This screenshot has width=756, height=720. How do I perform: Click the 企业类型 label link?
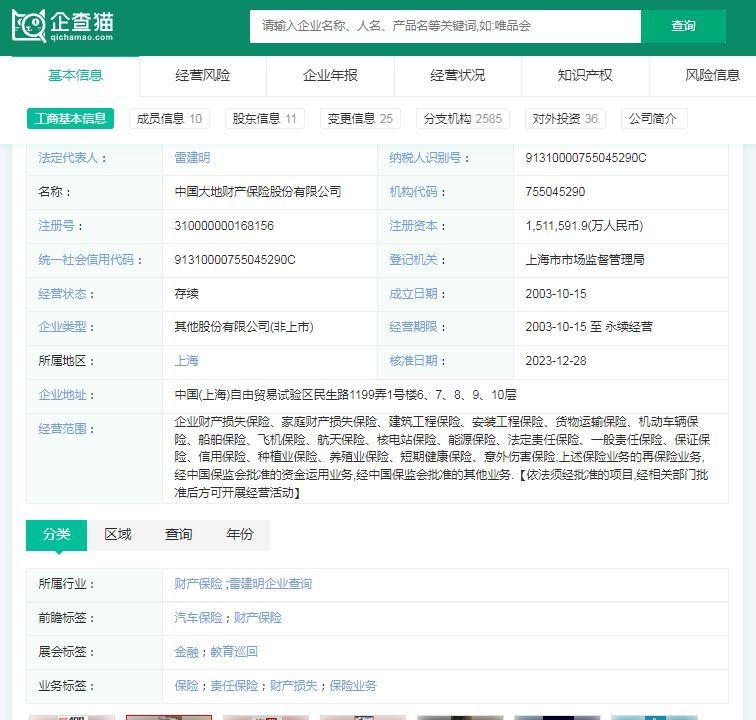coord(62,327)
